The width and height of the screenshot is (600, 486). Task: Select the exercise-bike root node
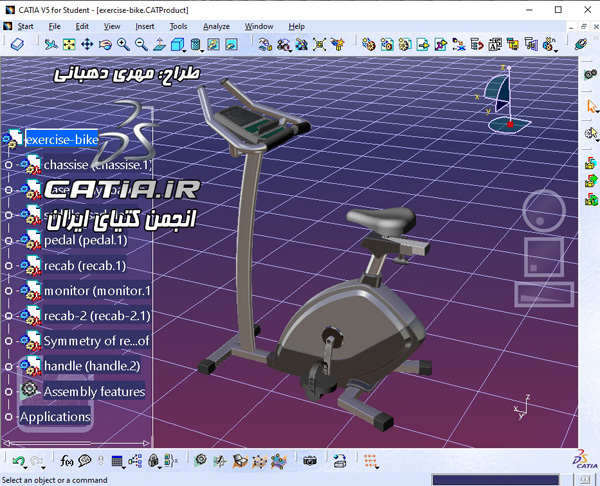coord(62,139)
